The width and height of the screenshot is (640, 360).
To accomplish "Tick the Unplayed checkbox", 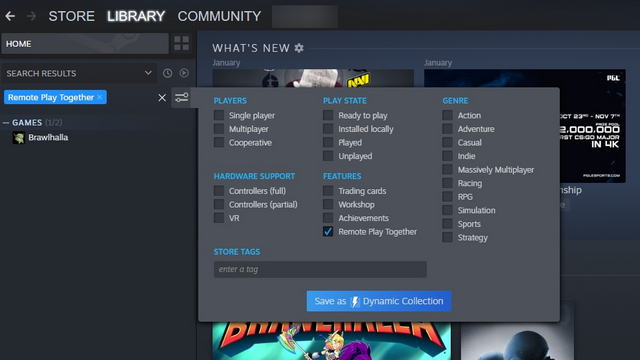I will (328, 156).
